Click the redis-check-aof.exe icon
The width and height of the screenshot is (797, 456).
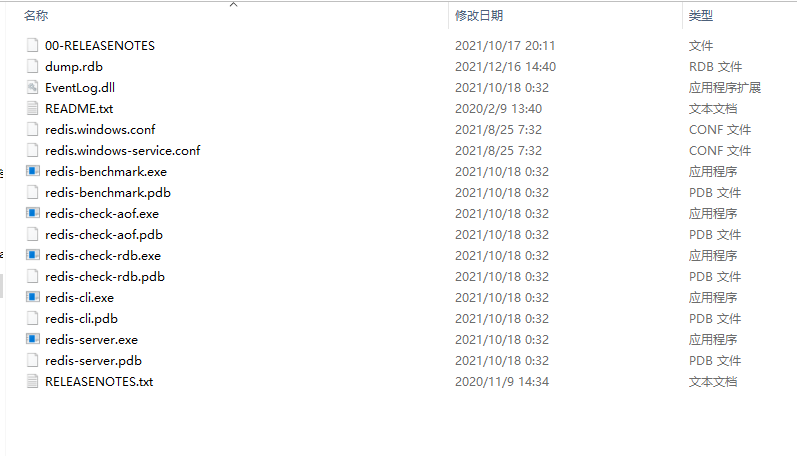click(x=33, y=213)
